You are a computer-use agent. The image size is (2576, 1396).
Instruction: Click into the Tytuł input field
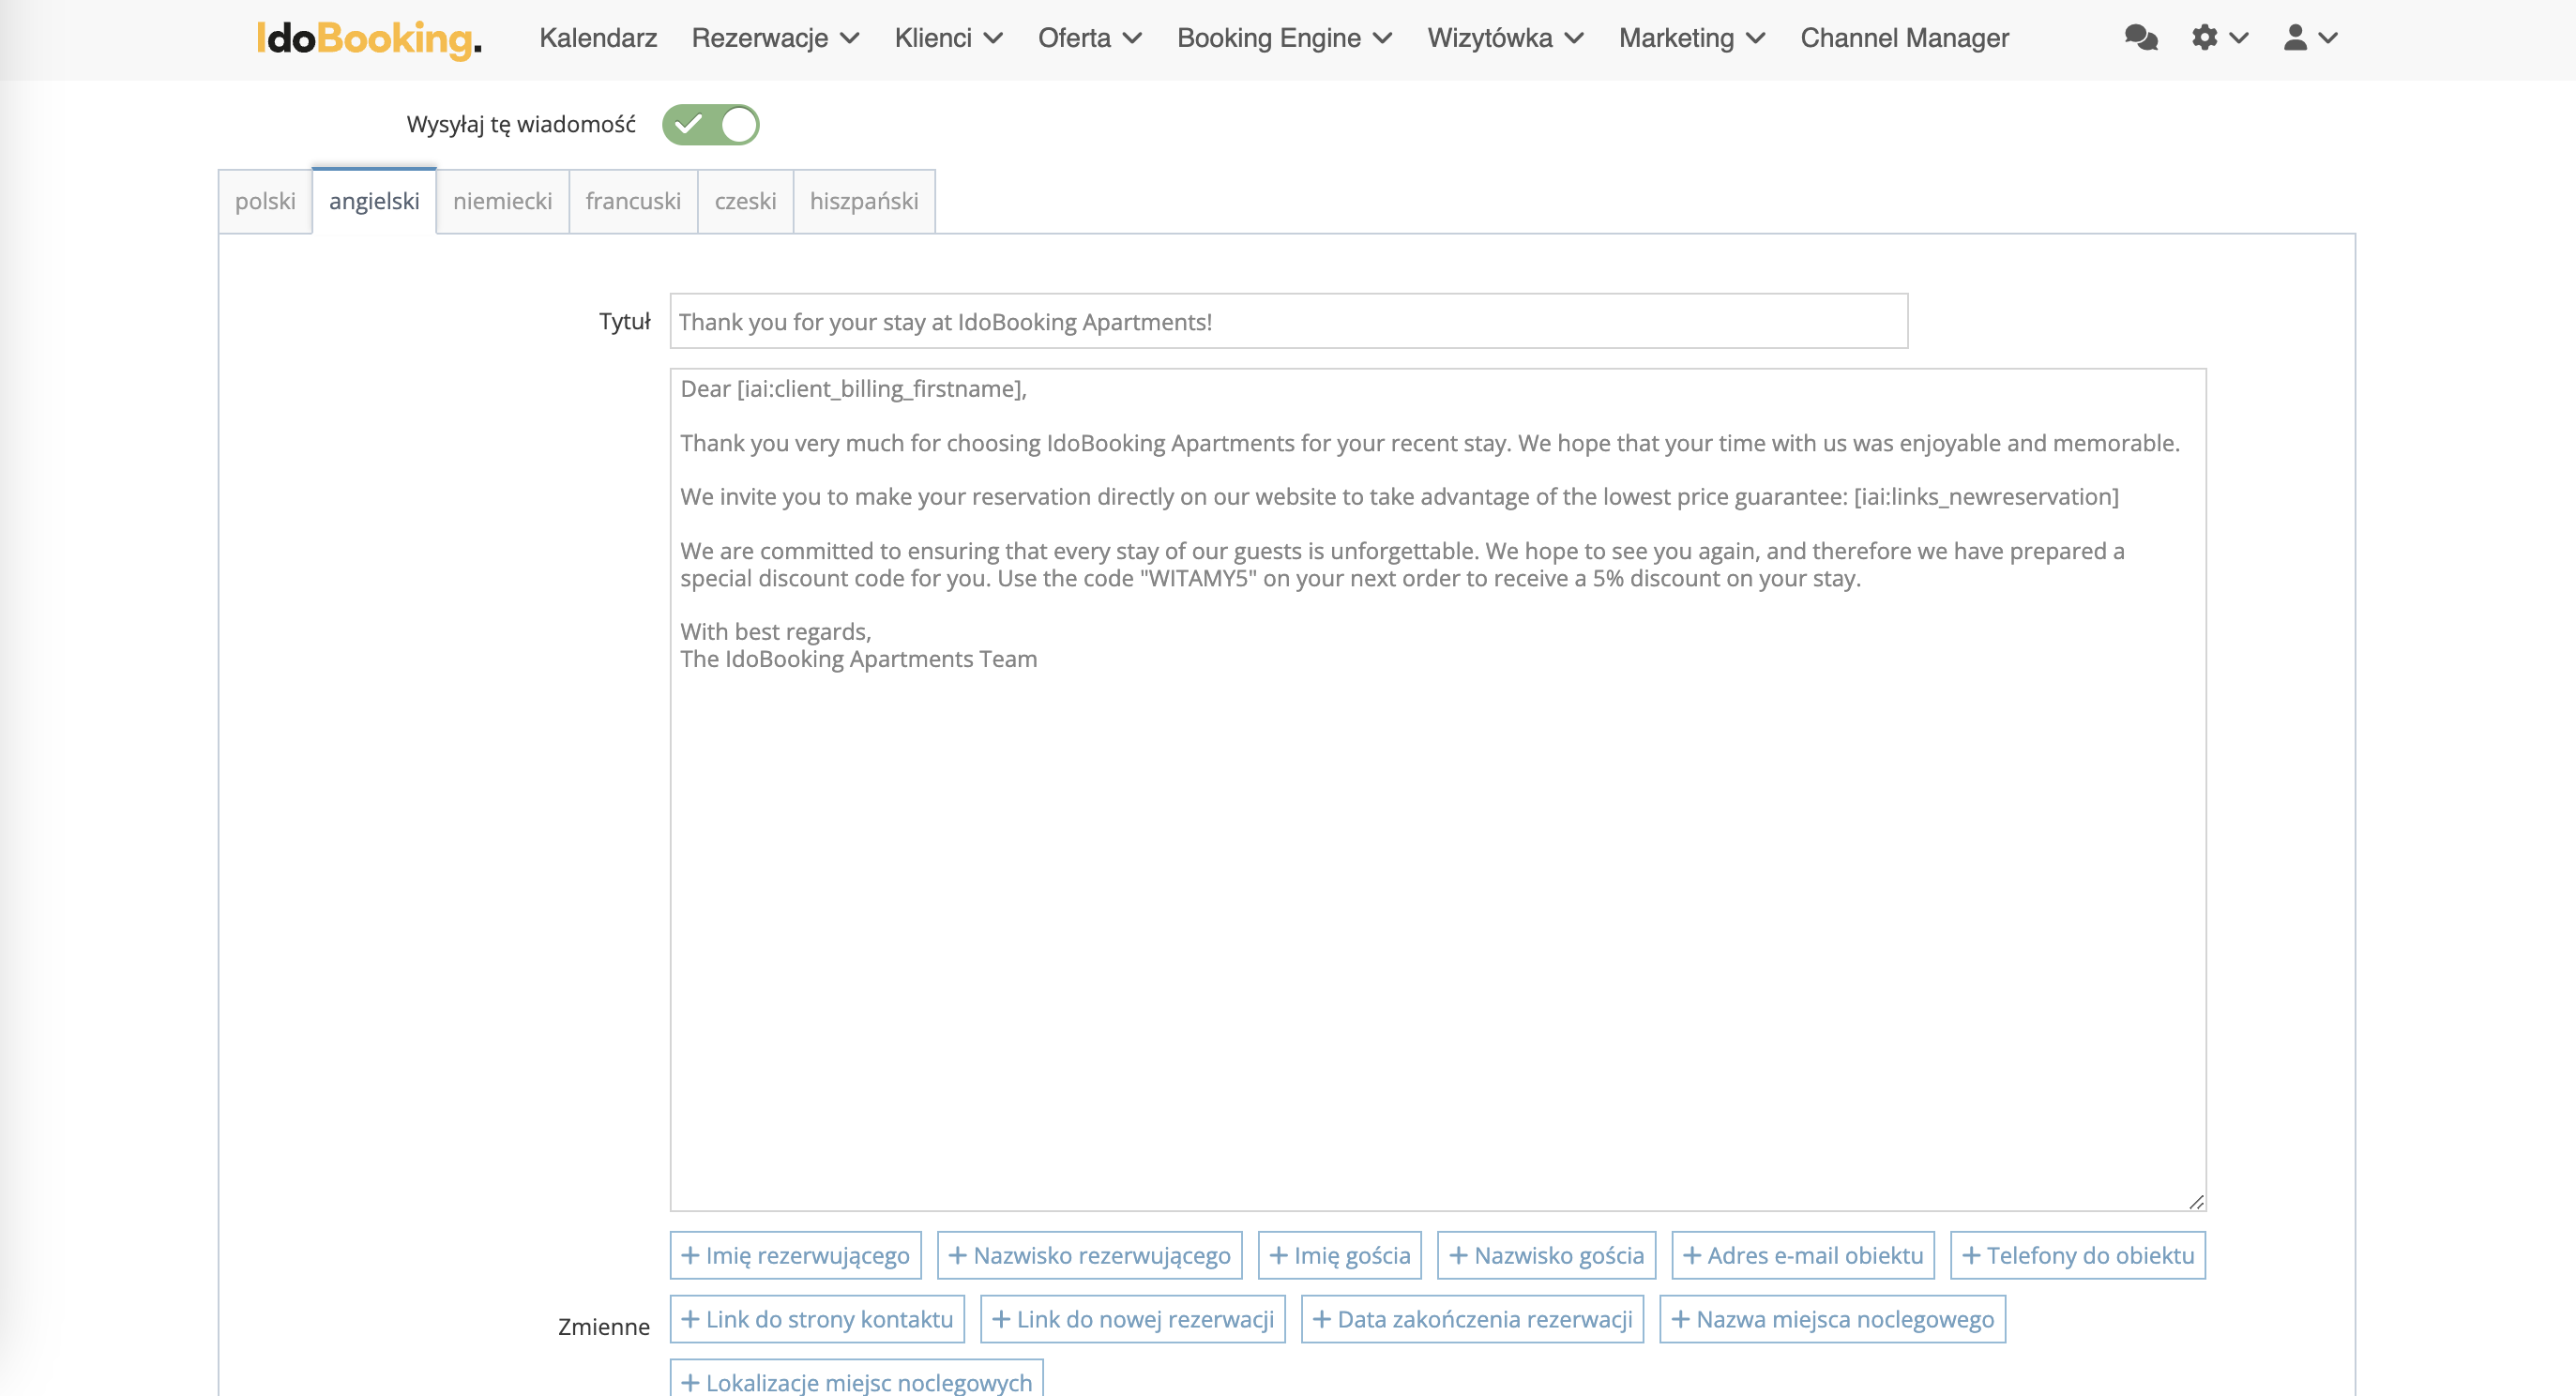pyautogui.click(x=1288, y=321)
